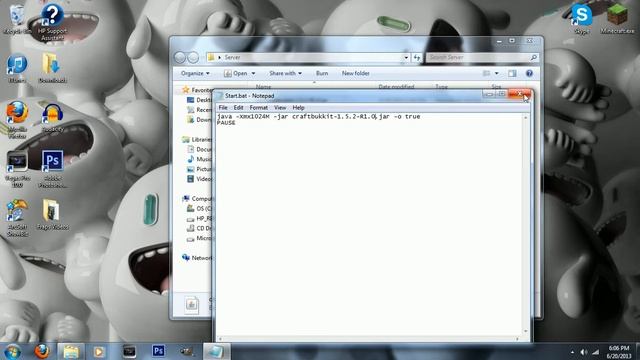Screen dimensions: 640x360
Task: Open Notepad Help menu
Action: [x=298, y=108]
